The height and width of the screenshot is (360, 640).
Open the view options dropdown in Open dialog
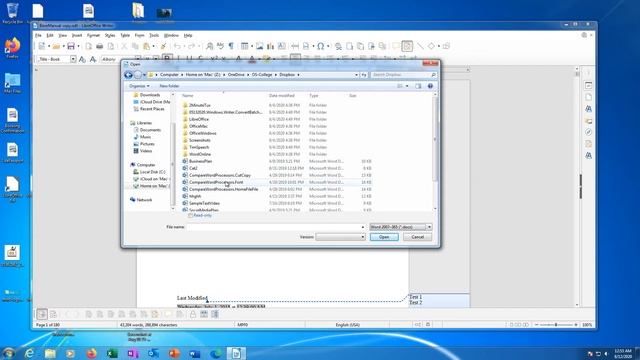[x=407, y=86]
